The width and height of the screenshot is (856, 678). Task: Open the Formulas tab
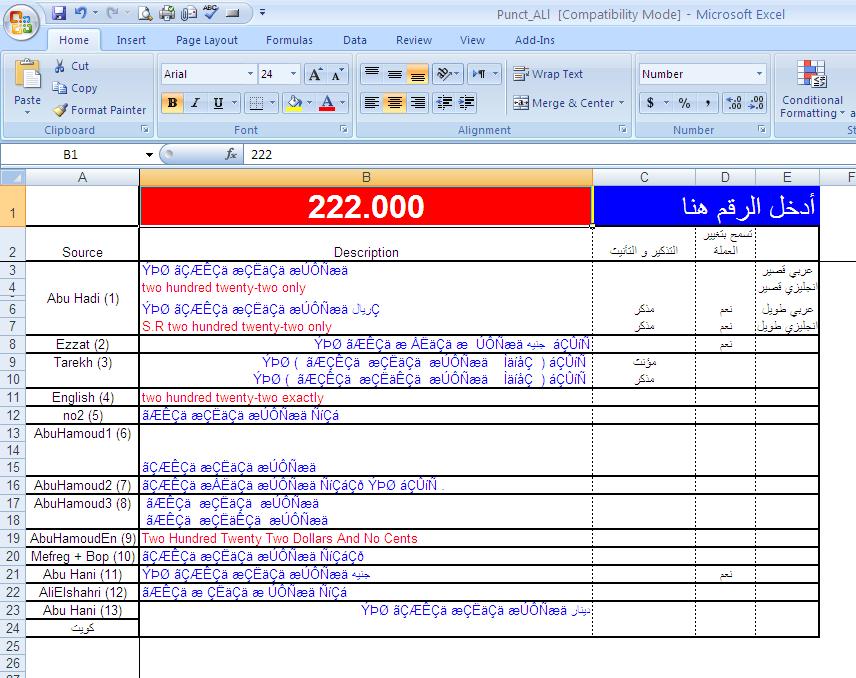[x=289, y=40]
